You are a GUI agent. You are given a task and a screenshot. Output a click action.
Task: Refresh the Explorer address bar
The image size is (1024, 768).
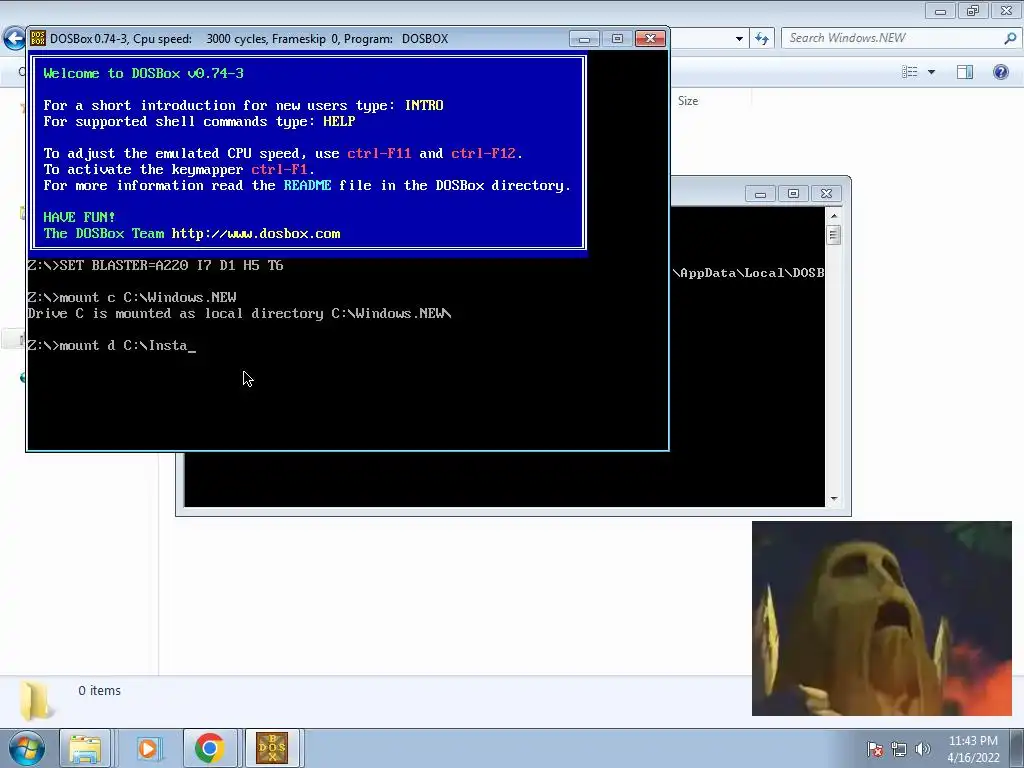761,39
